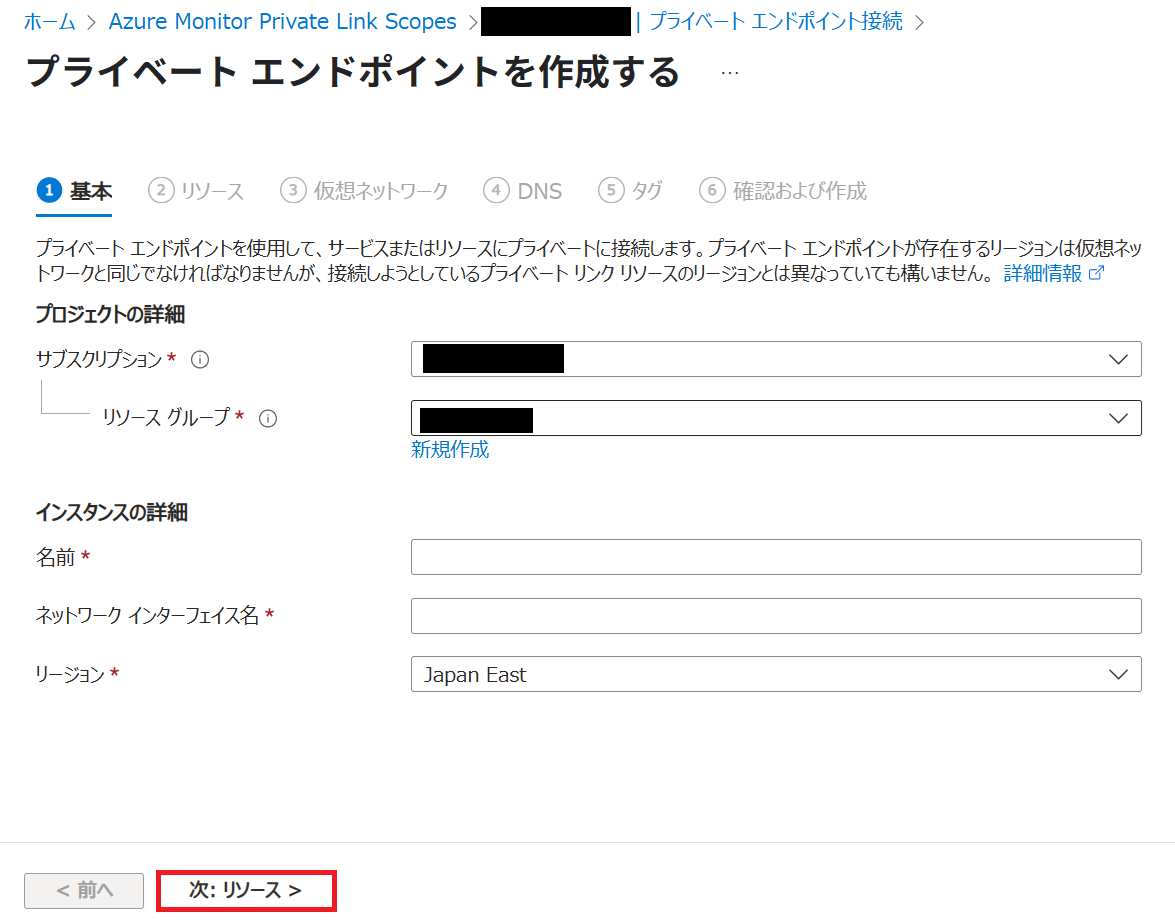This screenshot has width=1175, height=922.
Task: Click the プロジェクトの詳細 heading text
Action: pos(110,314)
